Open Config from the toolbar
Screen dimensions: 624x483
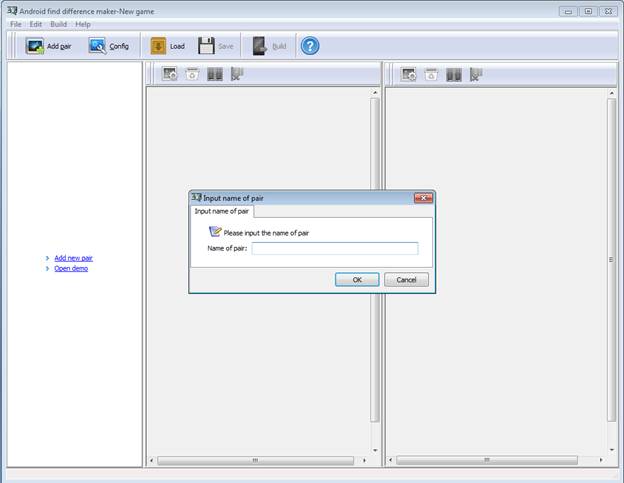coord(98,46)
